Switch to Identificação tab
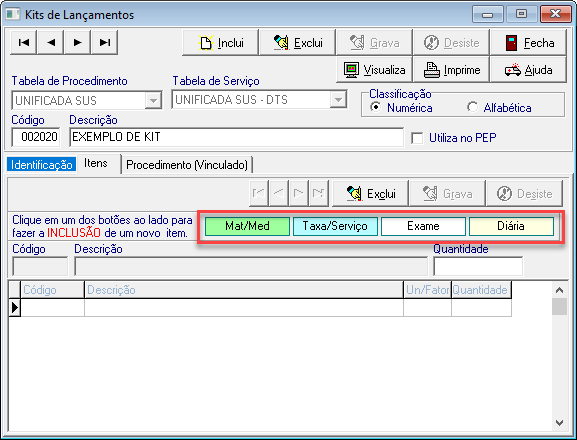The image size is (577, 440). pos(42,164)
